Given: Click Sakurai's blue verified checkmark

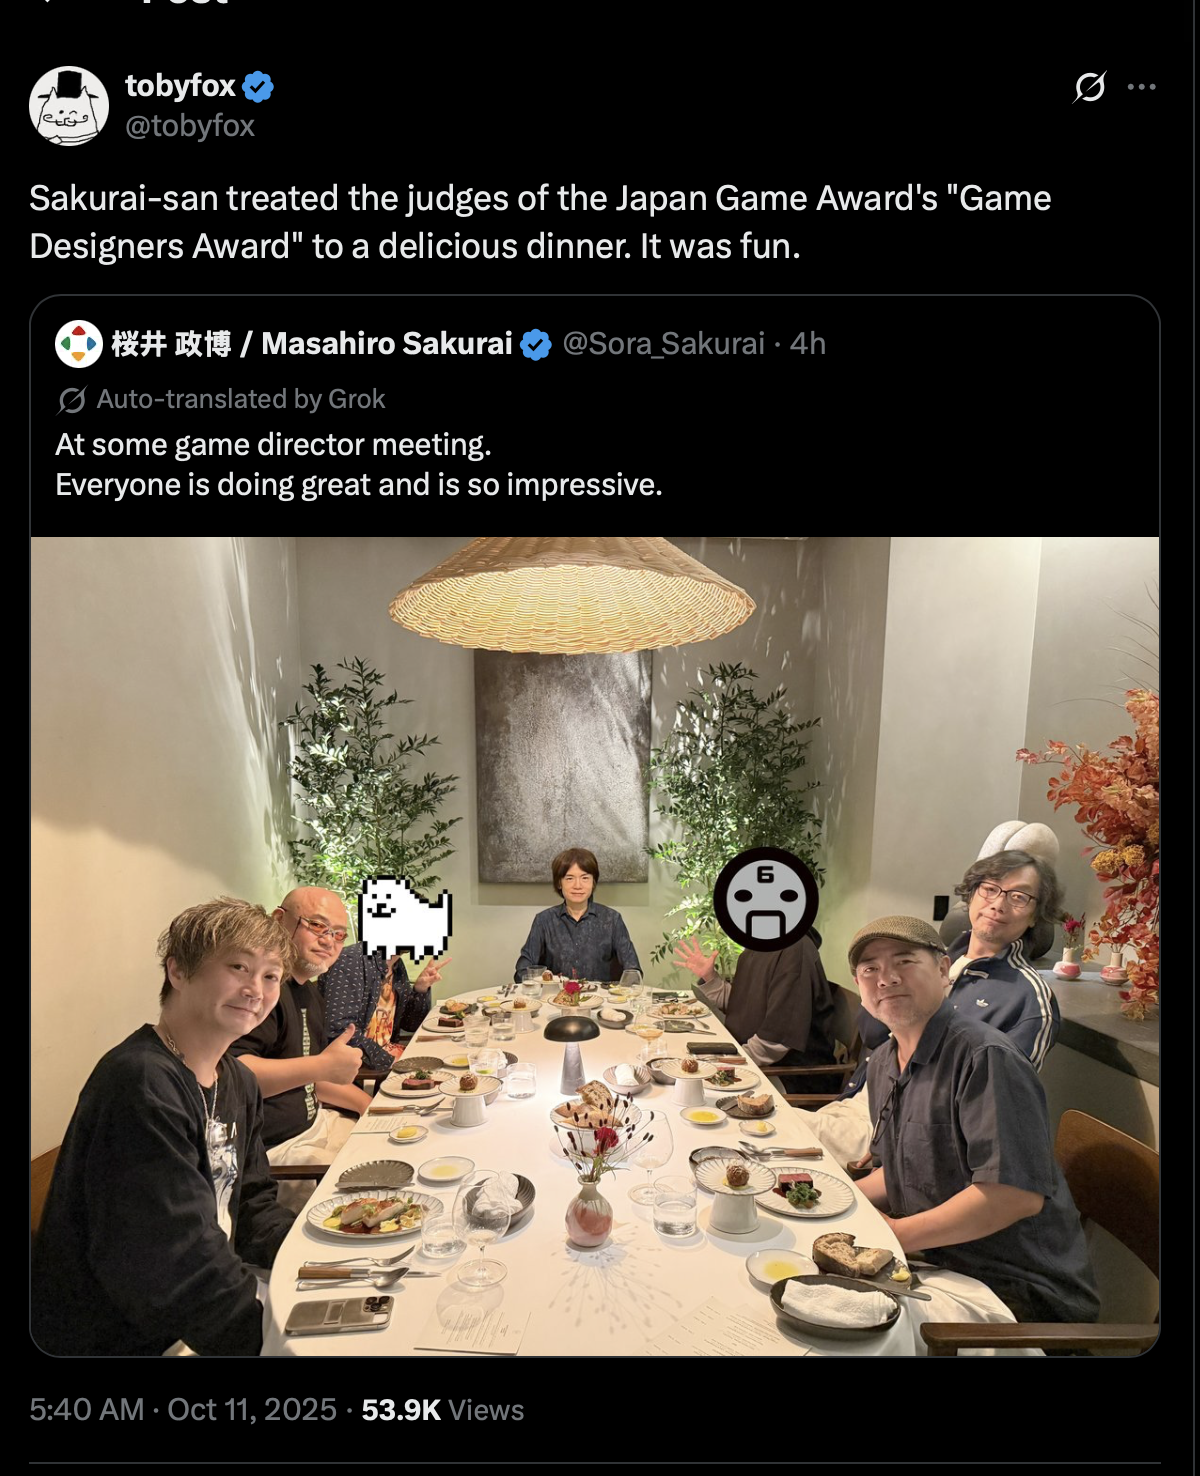Looking at the screenshot, I should click(536, 345).
